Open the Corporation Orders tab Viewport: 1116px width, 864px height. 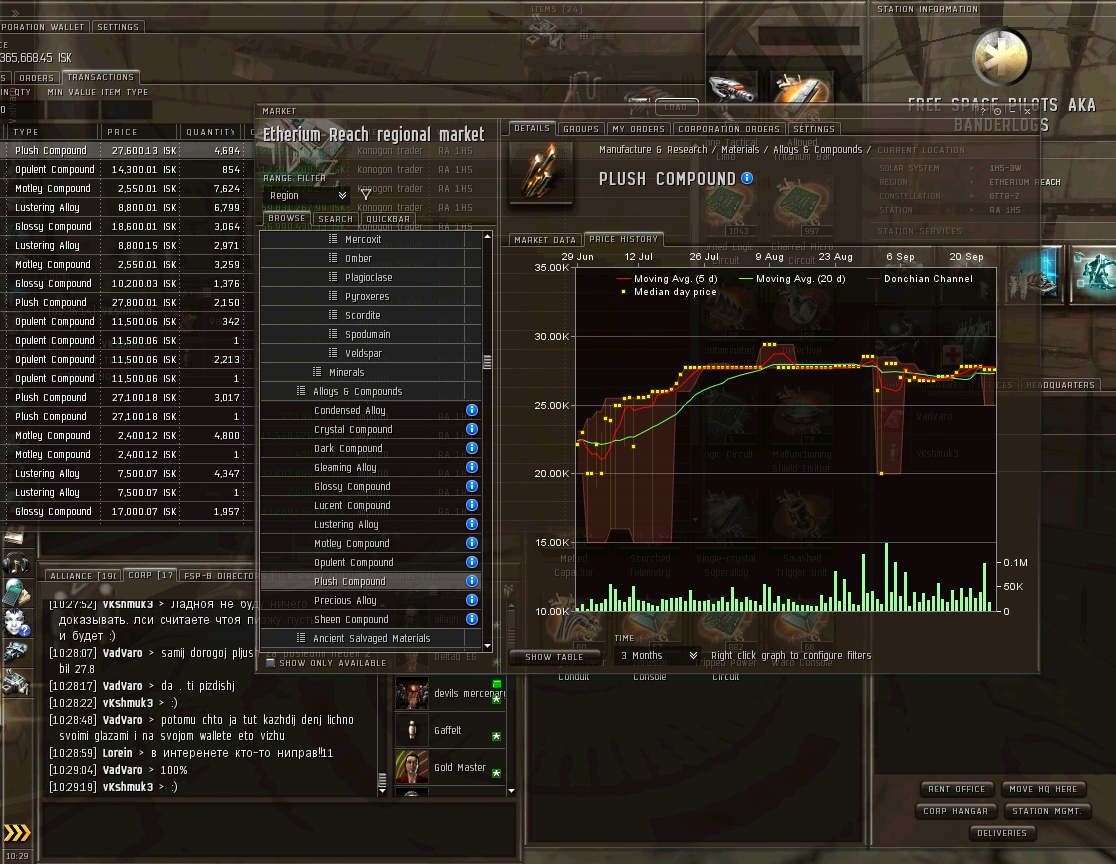[729, 129]
